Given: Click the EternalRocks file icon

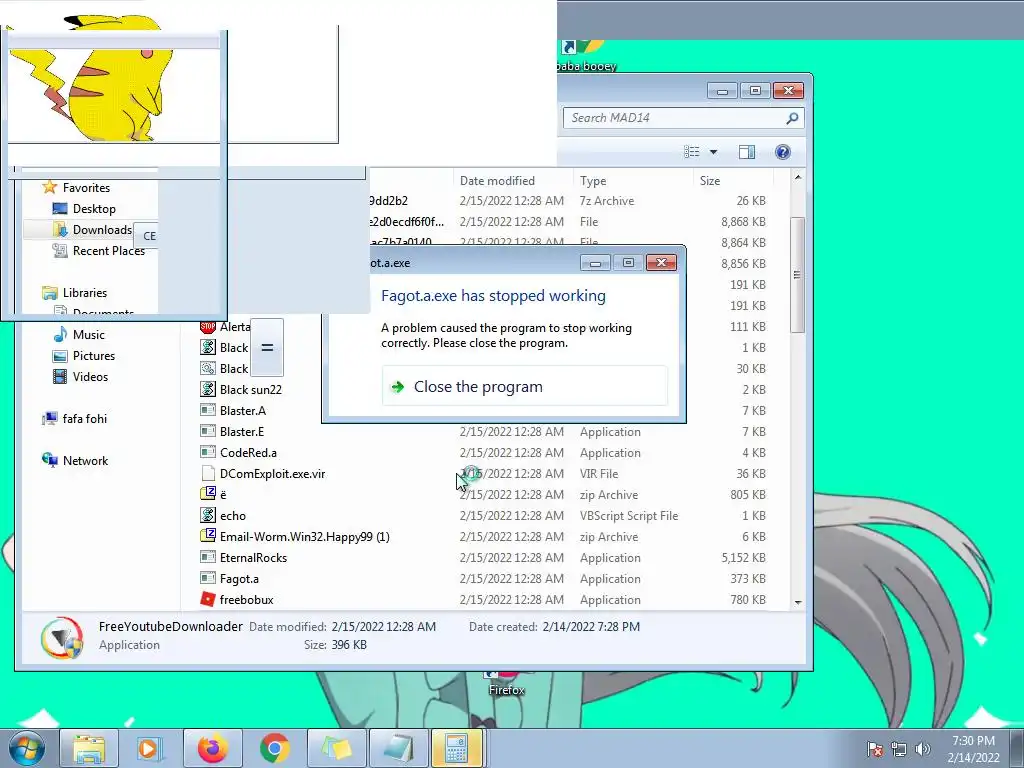Looking at the screenshot, I should tap(208, 558).
